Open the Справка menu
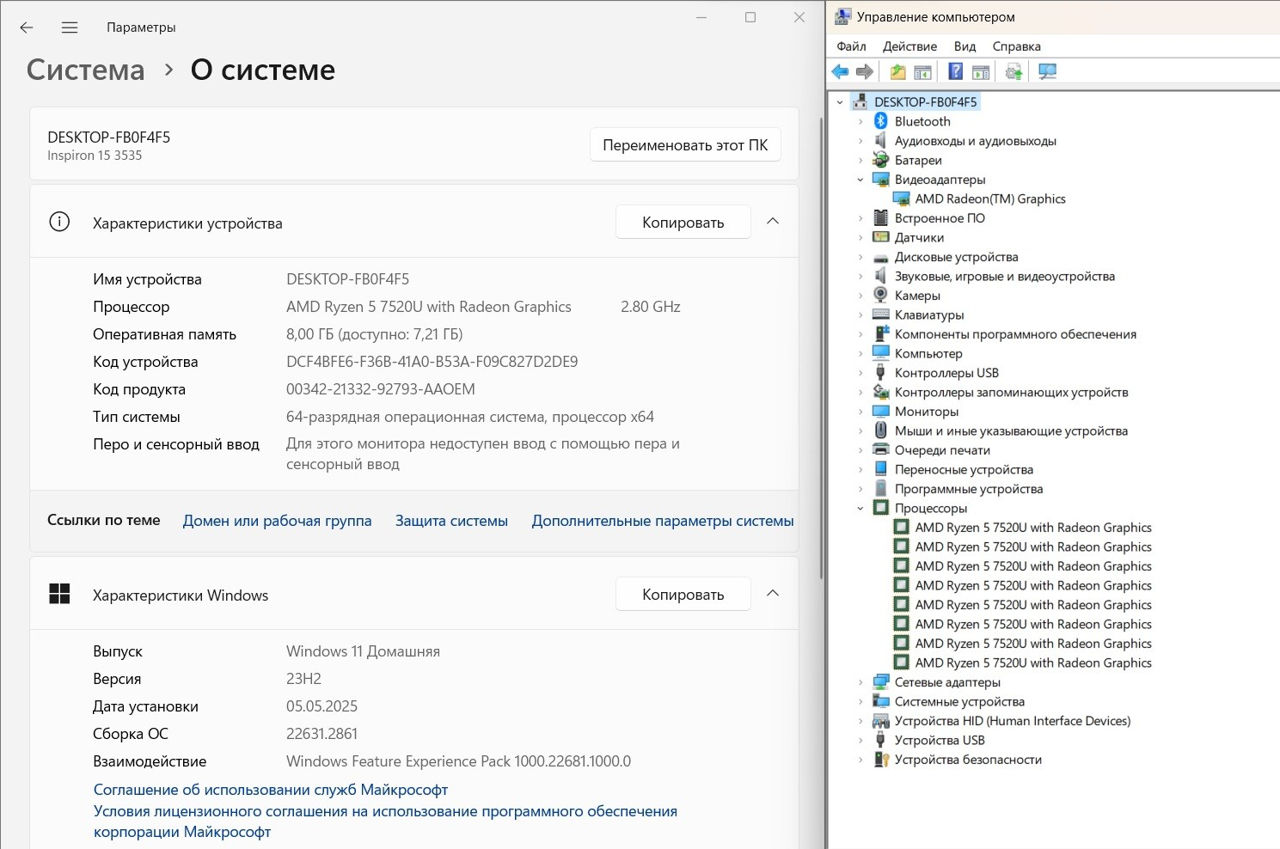The width and height of the screenshot is (1280, 849). 1016,46
